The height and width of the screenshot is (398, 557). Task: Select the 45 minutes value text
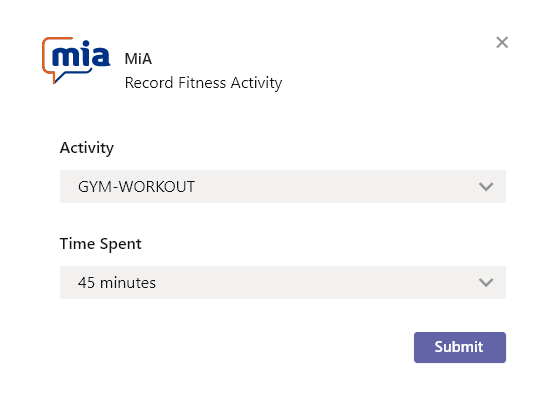(117, 283)
